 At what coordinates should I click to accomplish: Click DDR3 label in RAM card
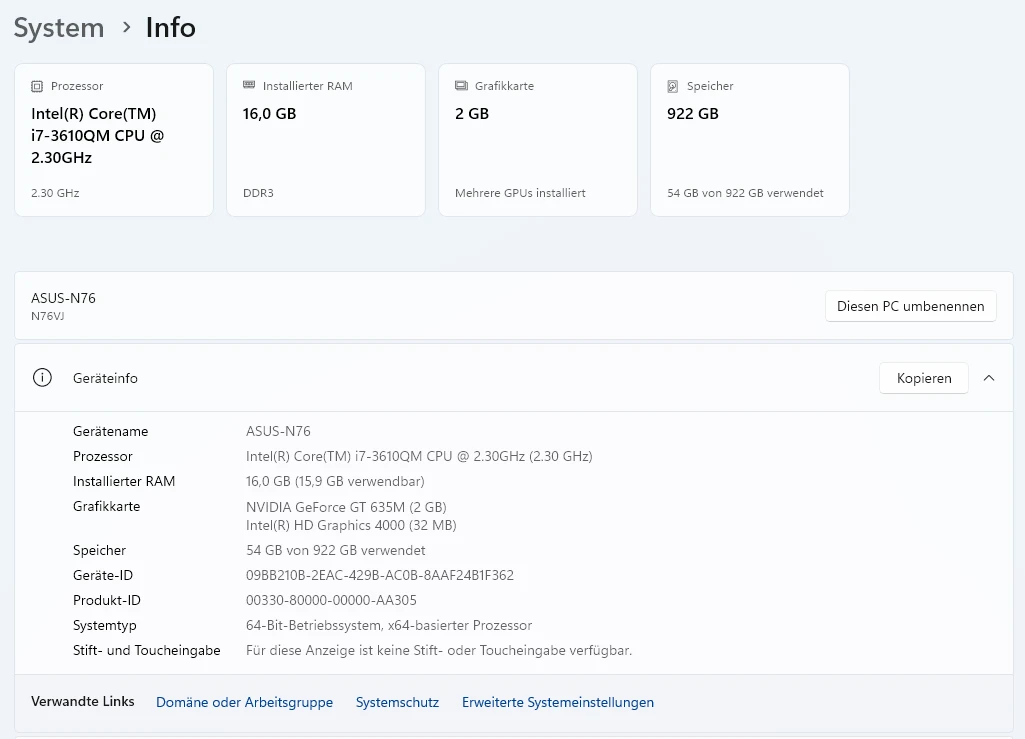[258, 193]
